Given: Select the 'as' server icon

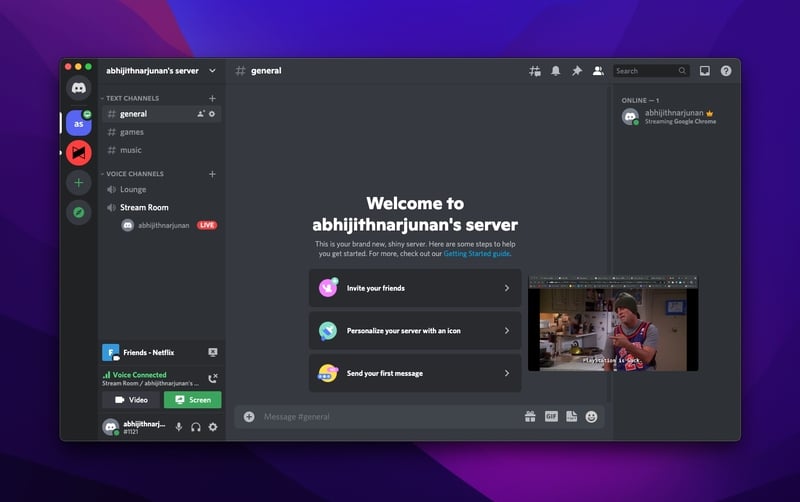Looking at the screenshot, I should pos(79,123).
